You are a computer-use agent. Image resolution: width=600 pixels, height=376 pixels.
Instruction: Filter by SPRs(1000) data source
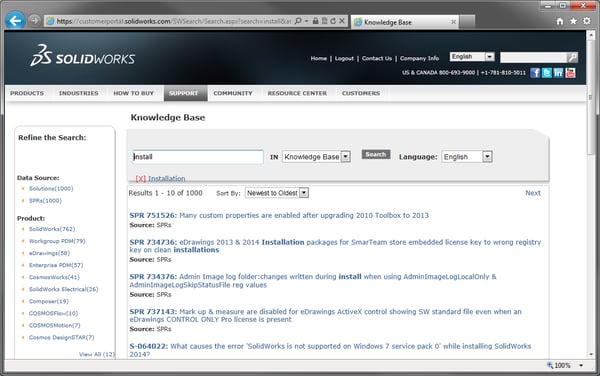point(45,200)
